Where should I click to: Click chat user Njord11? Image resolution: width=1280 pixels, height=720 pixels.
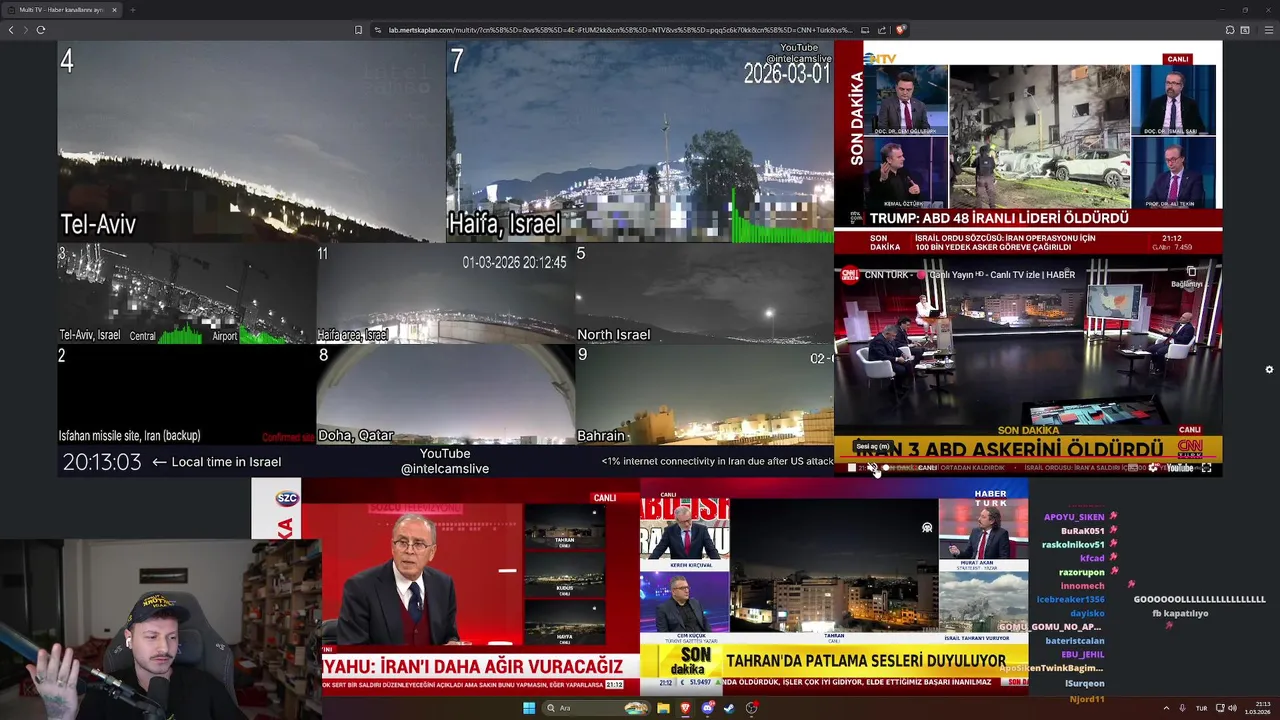pyautogui.click(x=1087, y=699)
